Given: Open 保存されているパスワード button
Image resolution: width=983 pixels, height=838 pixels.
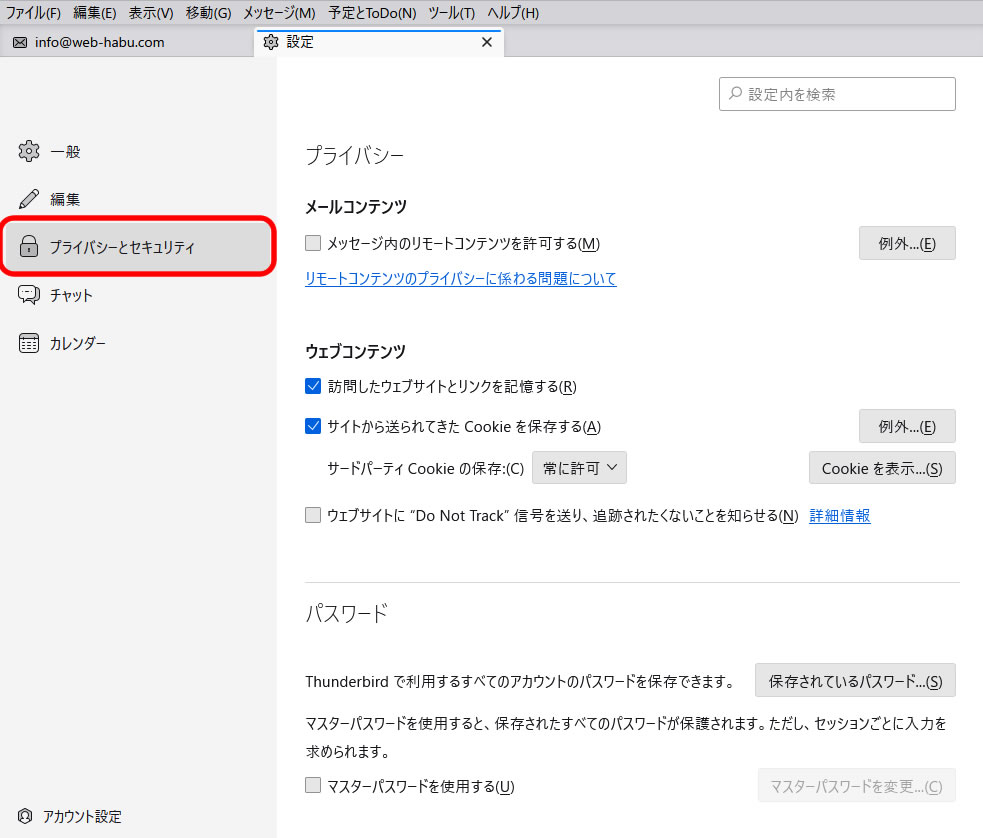Looking at the screenshot, I should 855,681.
